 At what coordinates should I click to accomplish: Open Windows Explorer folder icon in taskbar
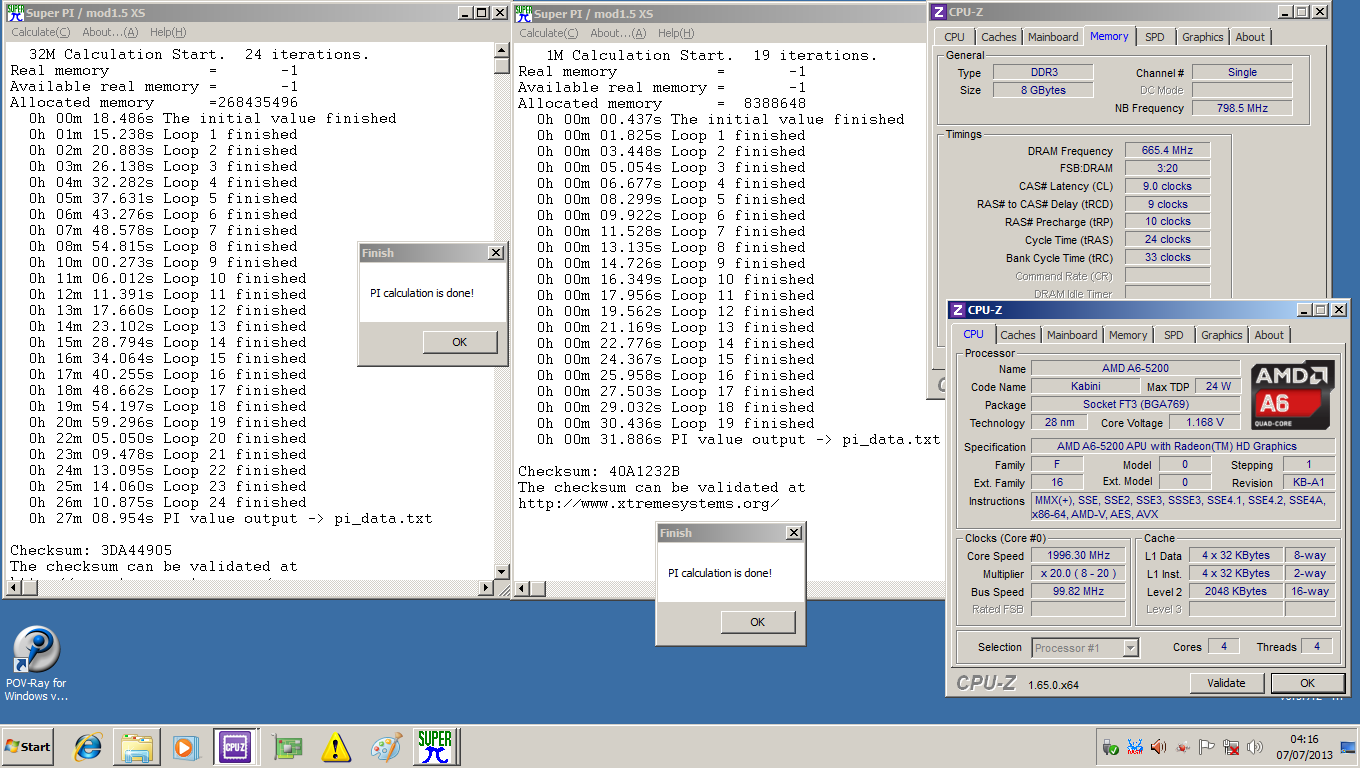(x=136, y=746)
